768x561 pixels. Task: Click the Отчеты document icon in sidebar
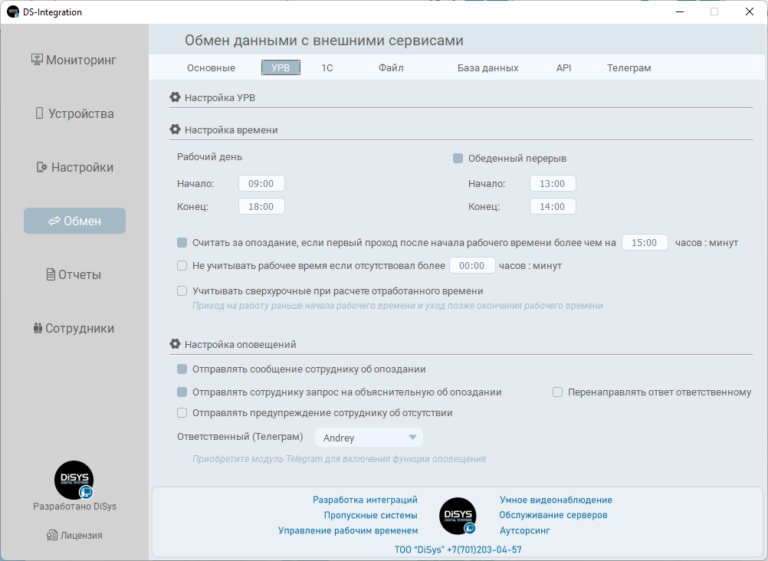[50, 275]
